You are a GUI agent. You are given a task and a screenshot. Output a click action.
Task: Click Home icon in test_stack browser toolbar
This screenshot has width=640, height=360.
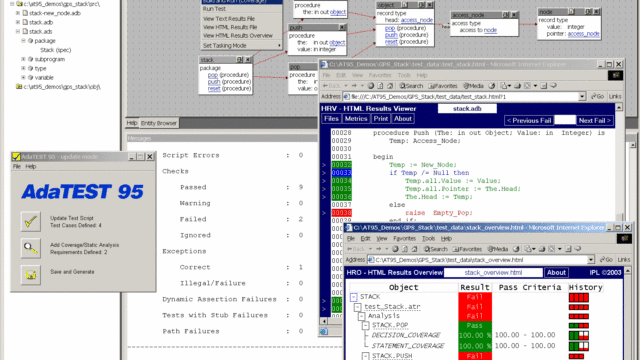(x=390, y=86)
